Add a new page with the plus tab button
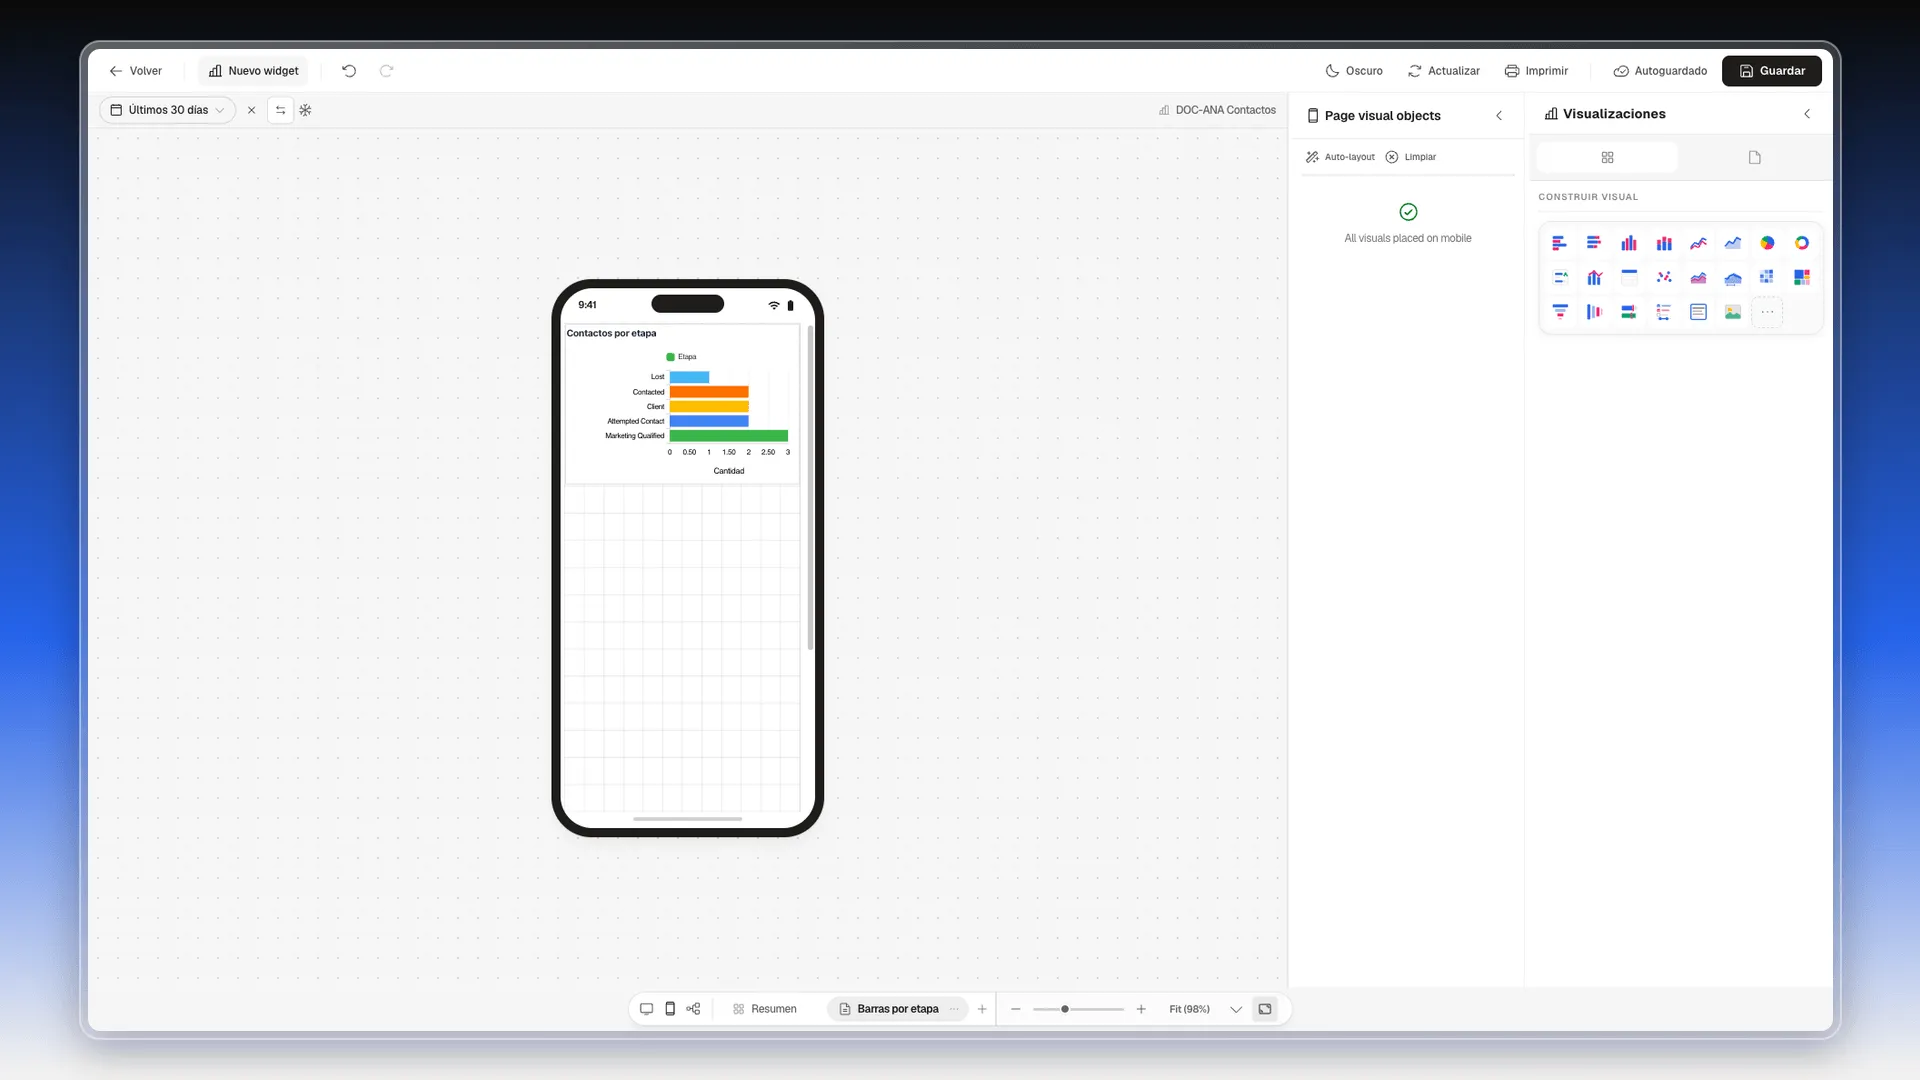The height and width of the screenshot is (1080, 1920). pyautogui.click(x=982, y=1009)
